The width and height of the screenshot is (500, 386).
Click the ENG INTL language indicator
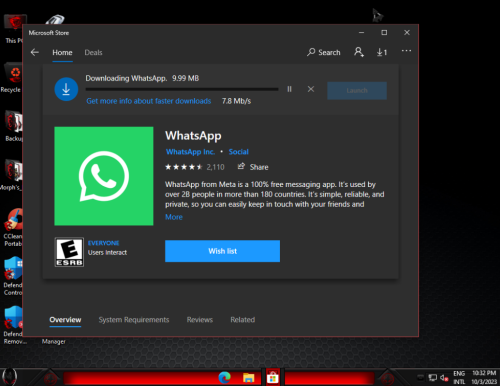click(x=459, y=378)
